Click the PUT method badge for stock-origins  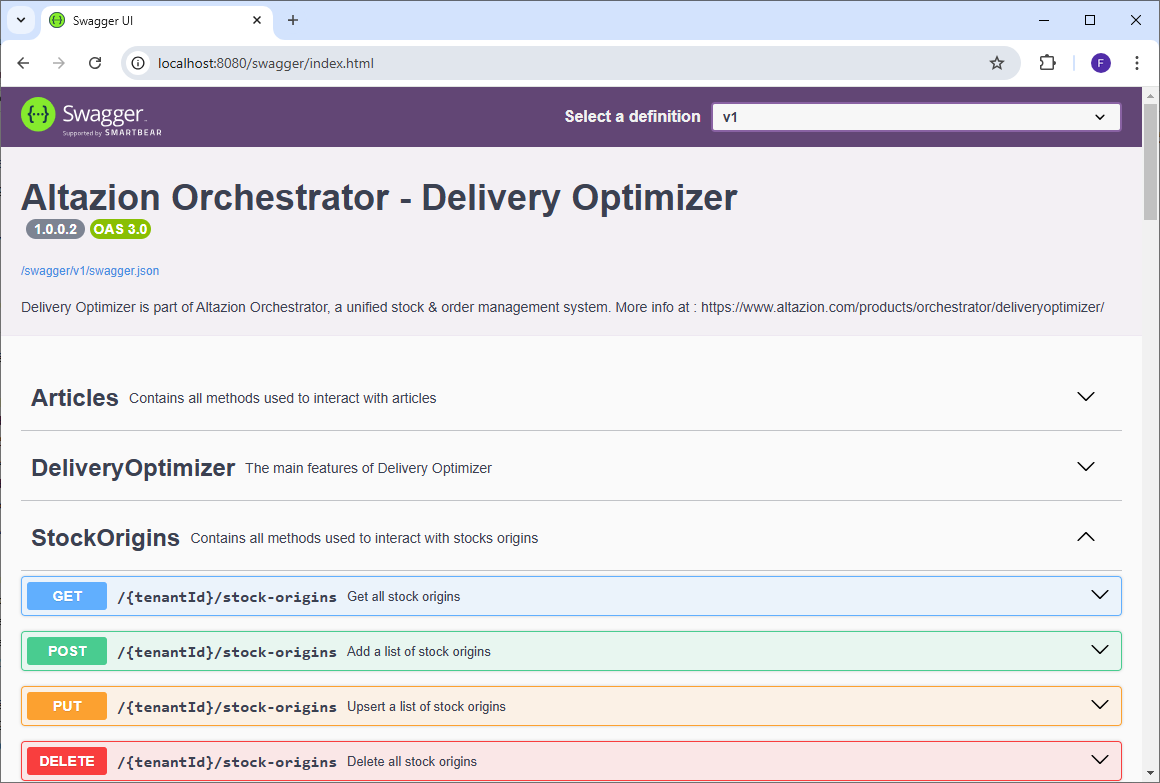pyautogui.click(x=66, y=705)
